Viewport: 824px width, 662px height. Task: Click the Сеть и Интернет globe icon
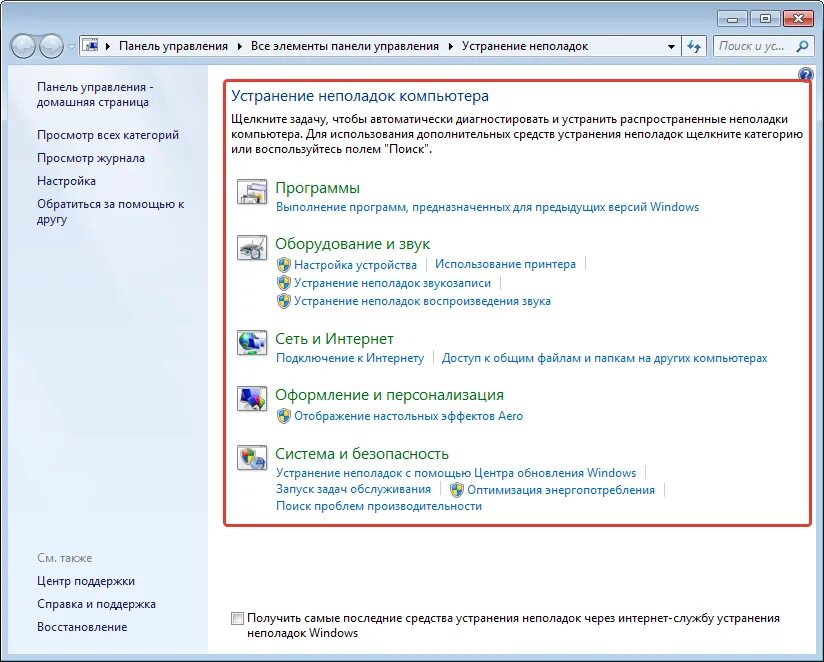(x=252, y=343)
